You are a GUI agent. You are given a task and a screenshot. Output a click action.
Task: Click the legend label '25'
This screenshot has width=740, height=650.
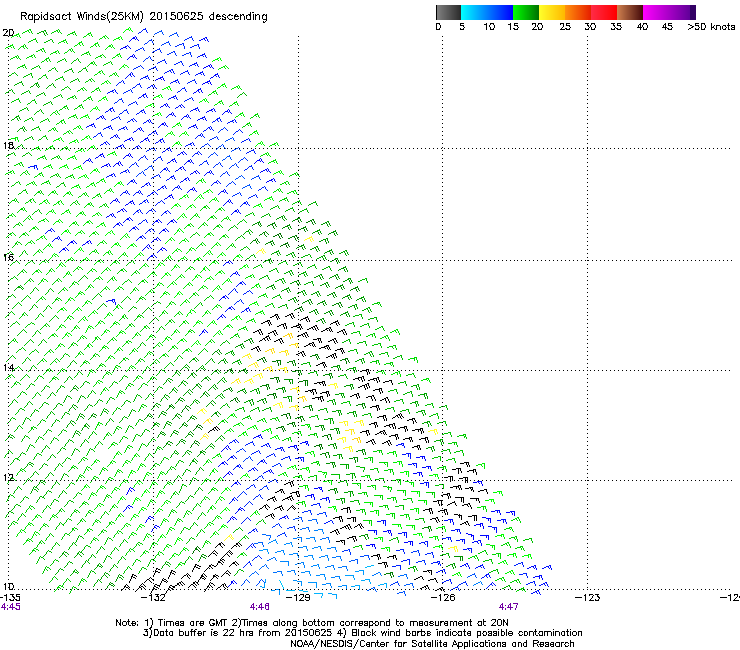tap(565, 27)
